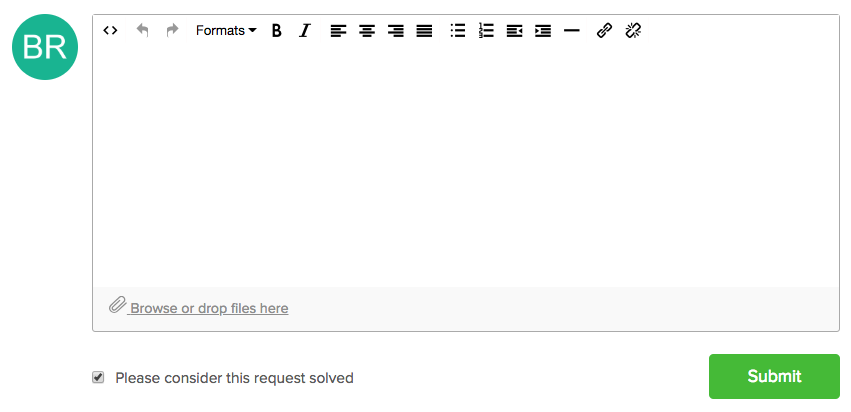Open source code view icon
The height and width of the screenshot is (412, 851).
click(110, 30)
